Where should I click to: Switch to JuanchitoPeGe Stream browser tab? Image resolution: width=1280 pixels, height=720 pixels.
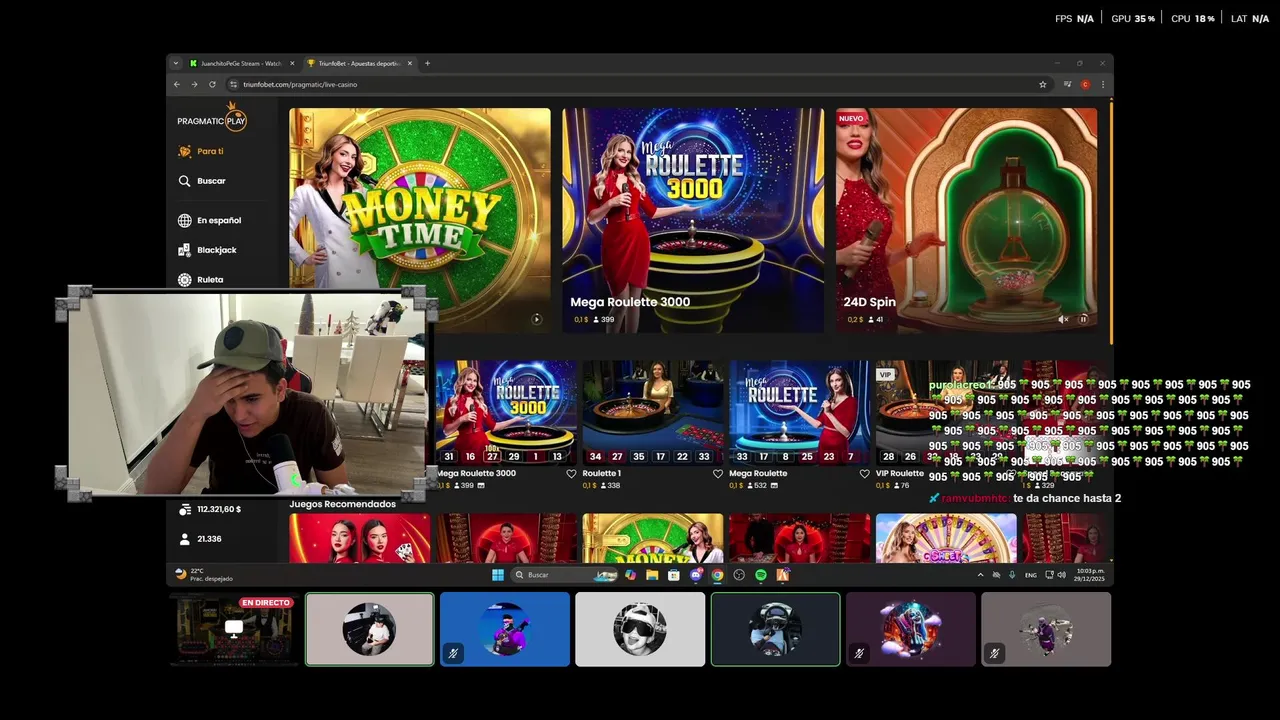(241, 63)
